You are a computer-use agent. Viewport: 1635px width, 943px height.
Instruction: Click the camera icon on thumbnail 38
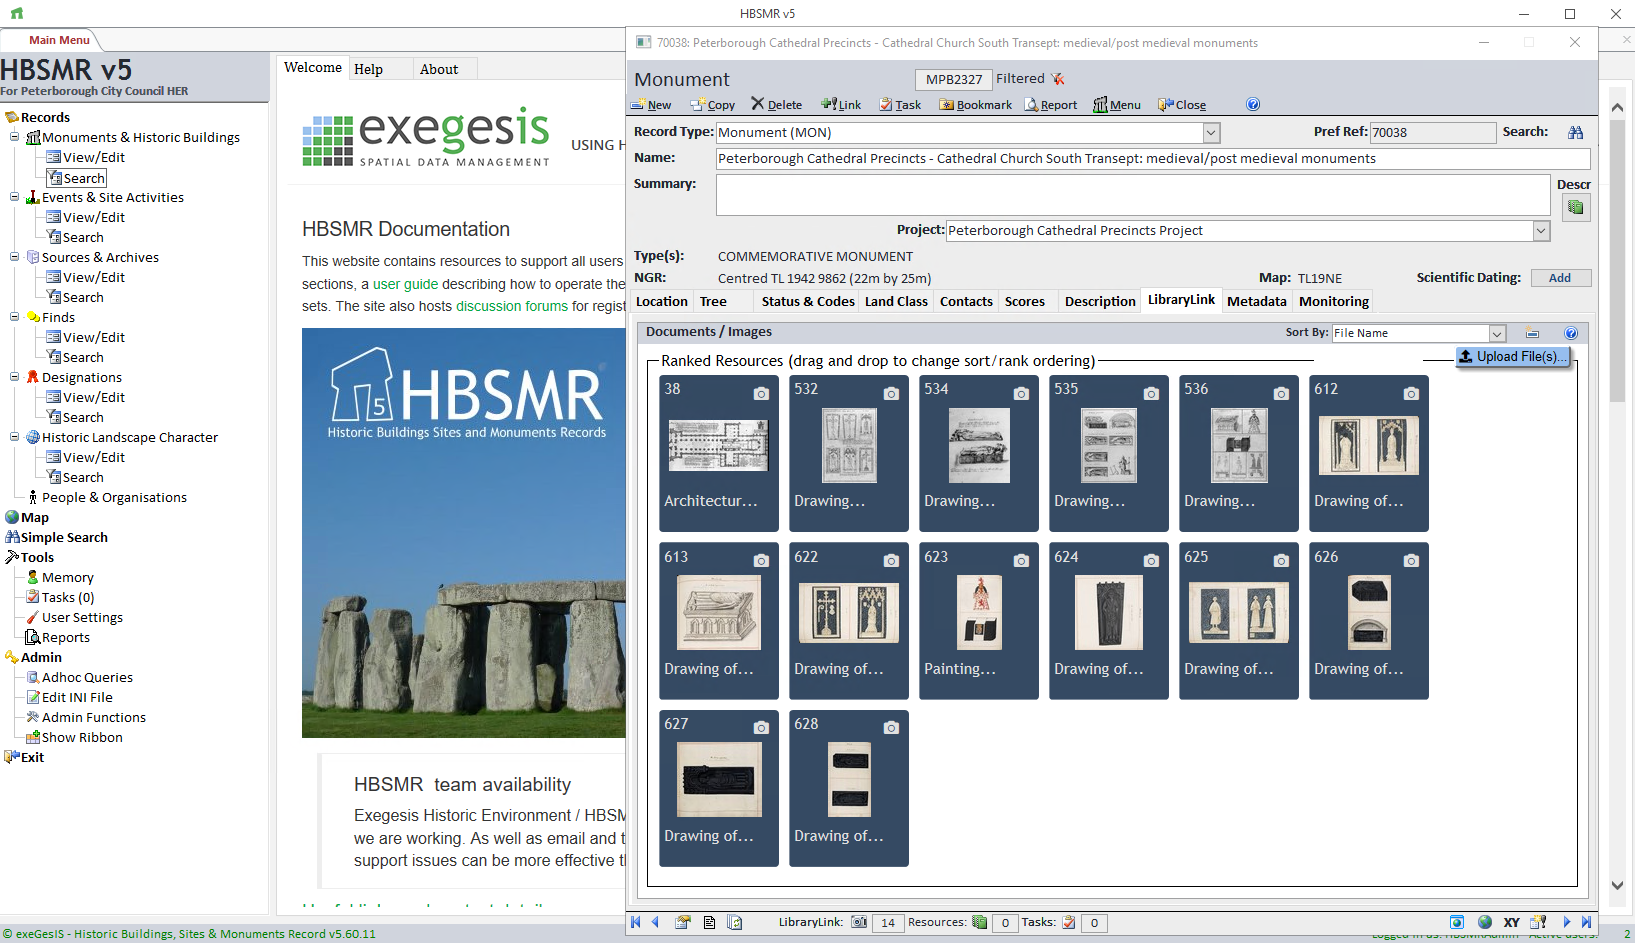coord(761,394)
